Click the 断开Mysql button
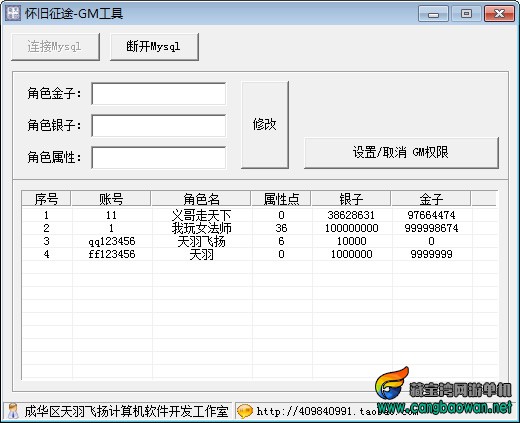The width and height of the screenshot is (520, 423). pos(154,47)
